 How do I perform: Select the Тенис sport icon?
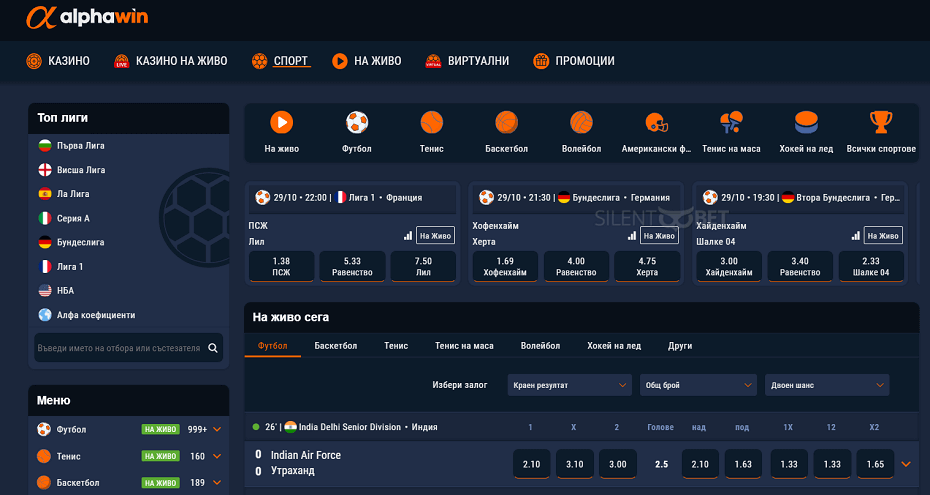(x=432, y=123)
